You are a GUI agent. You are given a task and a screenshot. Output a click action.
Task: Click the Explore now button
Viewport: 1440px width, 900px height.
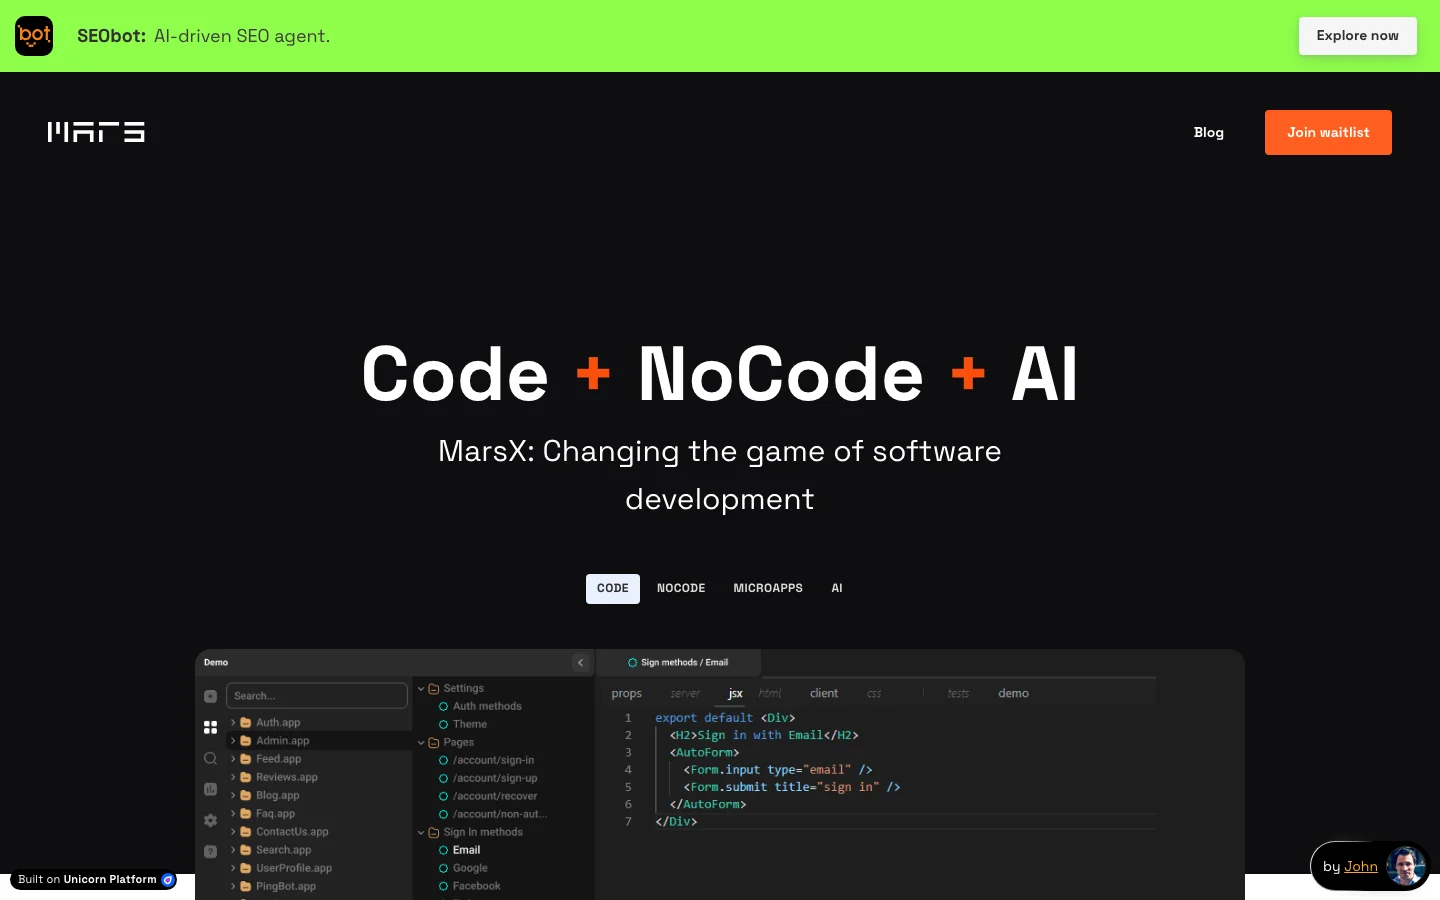pyautogui.click(x=1357, y=36)
